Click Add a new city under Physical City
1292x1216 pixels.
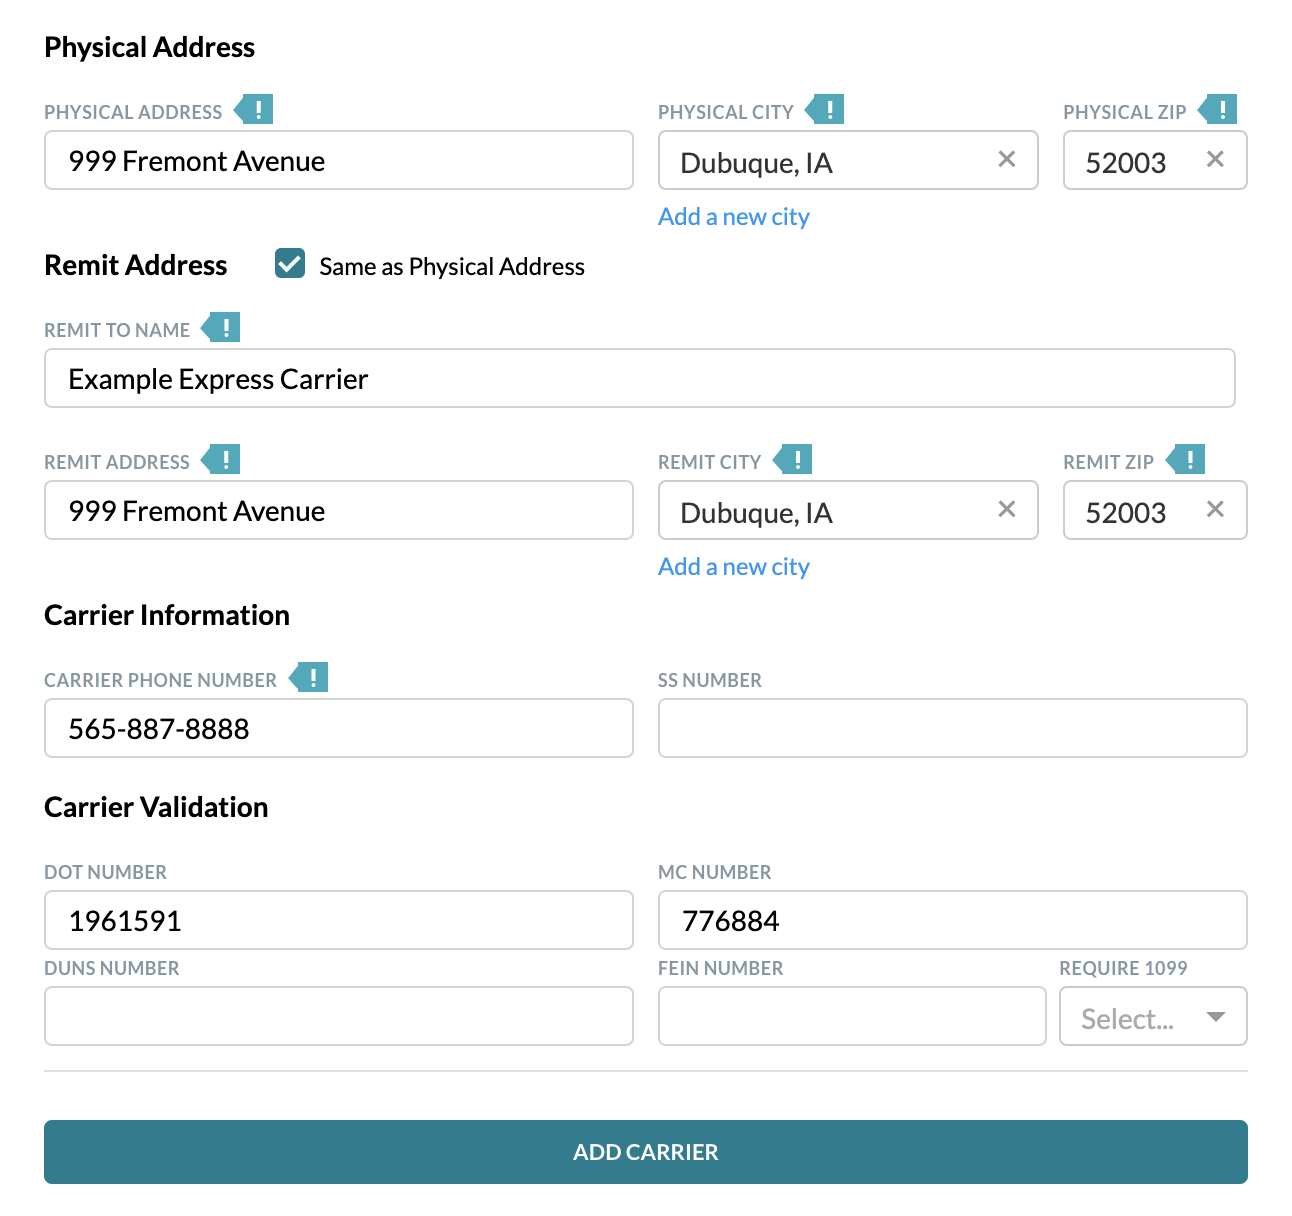[733, 217]
